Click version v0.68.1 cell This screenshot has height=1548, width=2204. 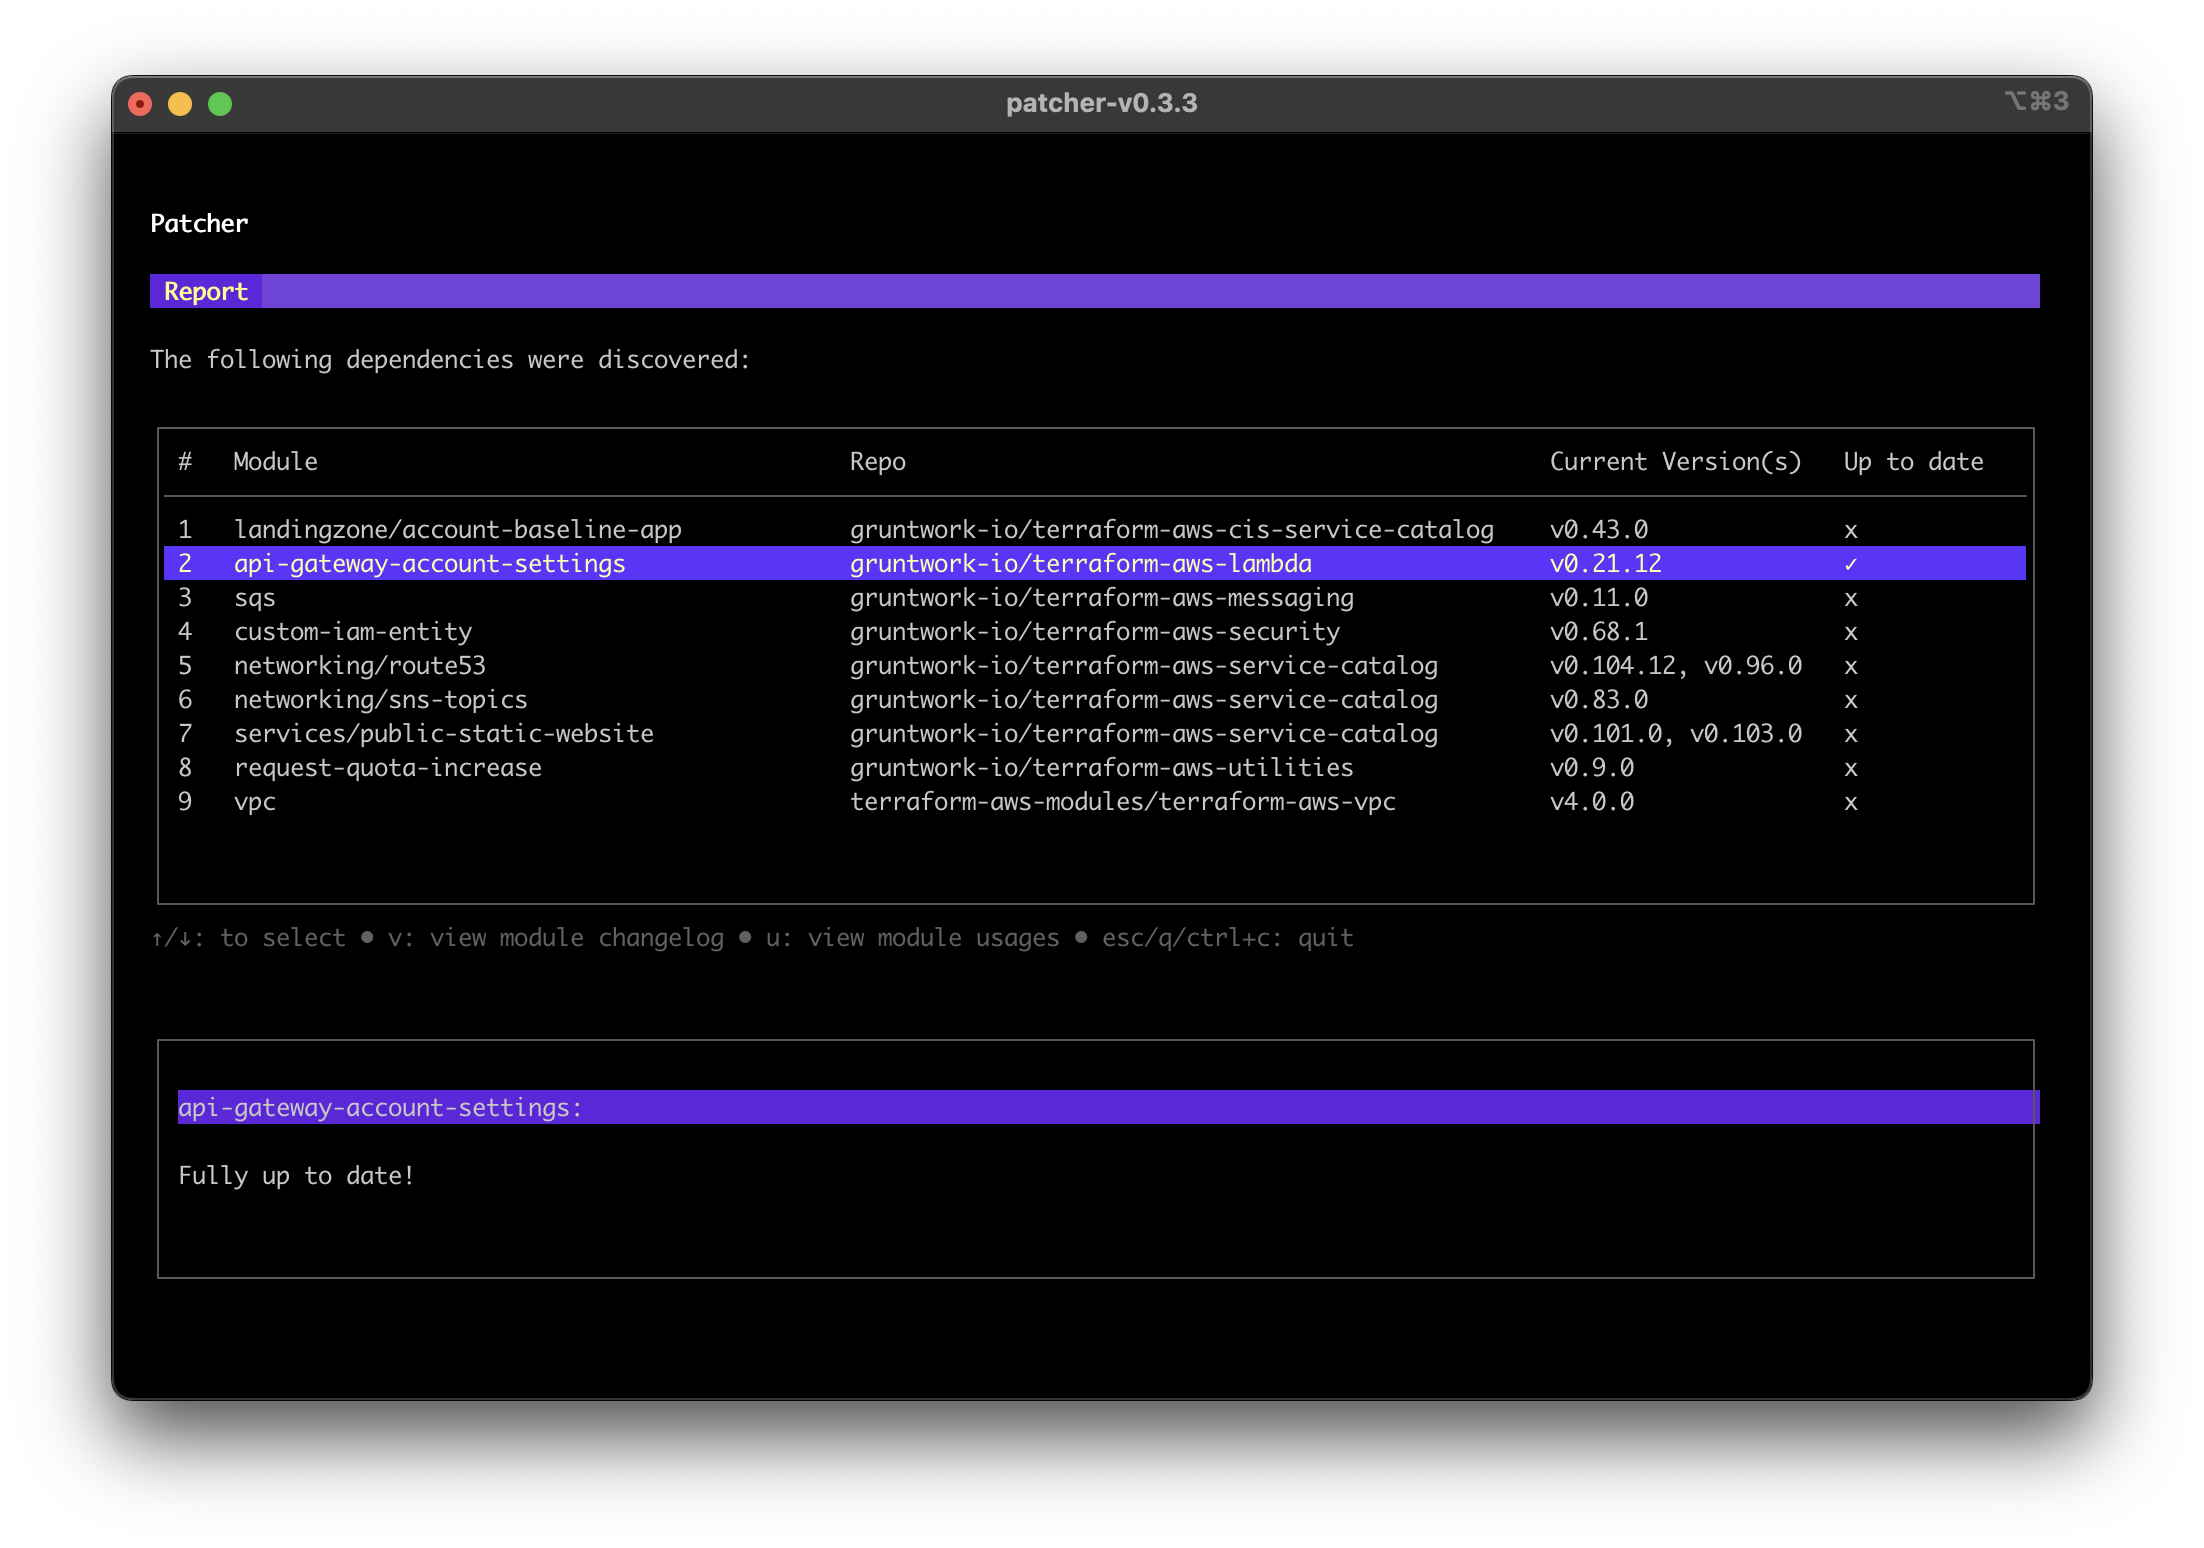pos(1599,631)
